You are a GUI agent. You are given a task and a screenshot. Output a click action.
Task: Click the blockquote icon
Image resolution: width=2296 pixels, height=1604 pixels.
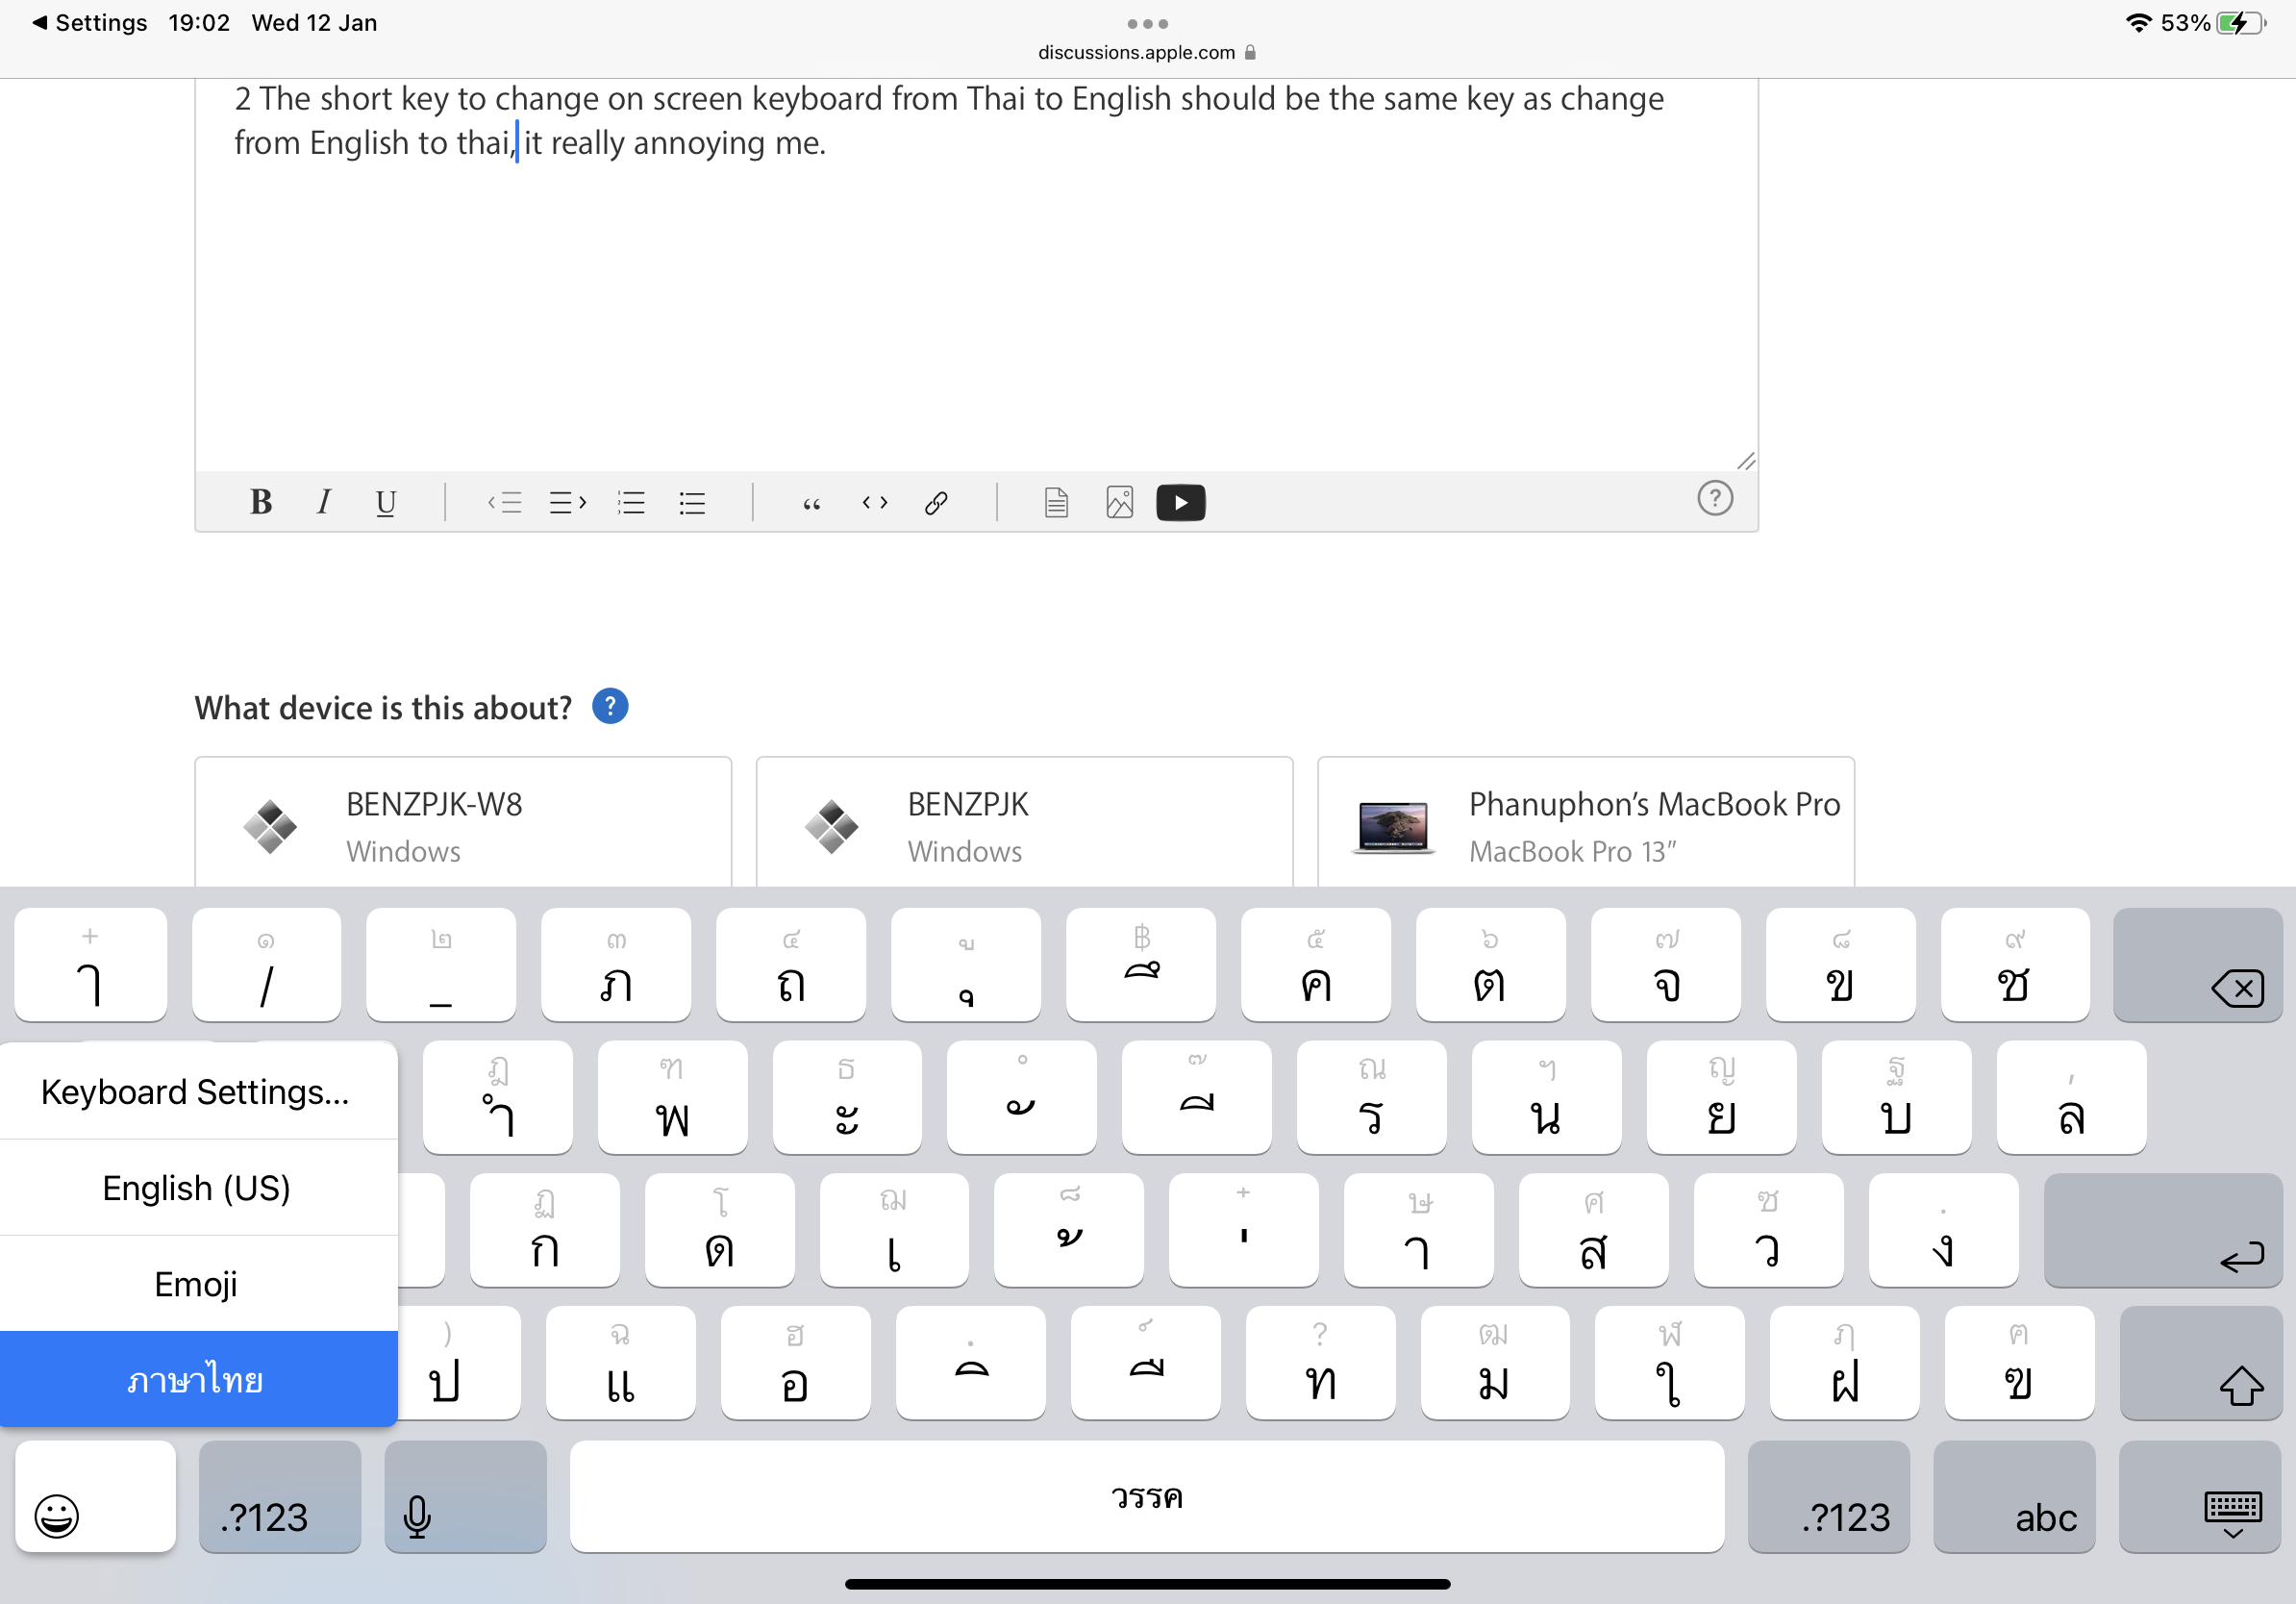coord(812,502)
